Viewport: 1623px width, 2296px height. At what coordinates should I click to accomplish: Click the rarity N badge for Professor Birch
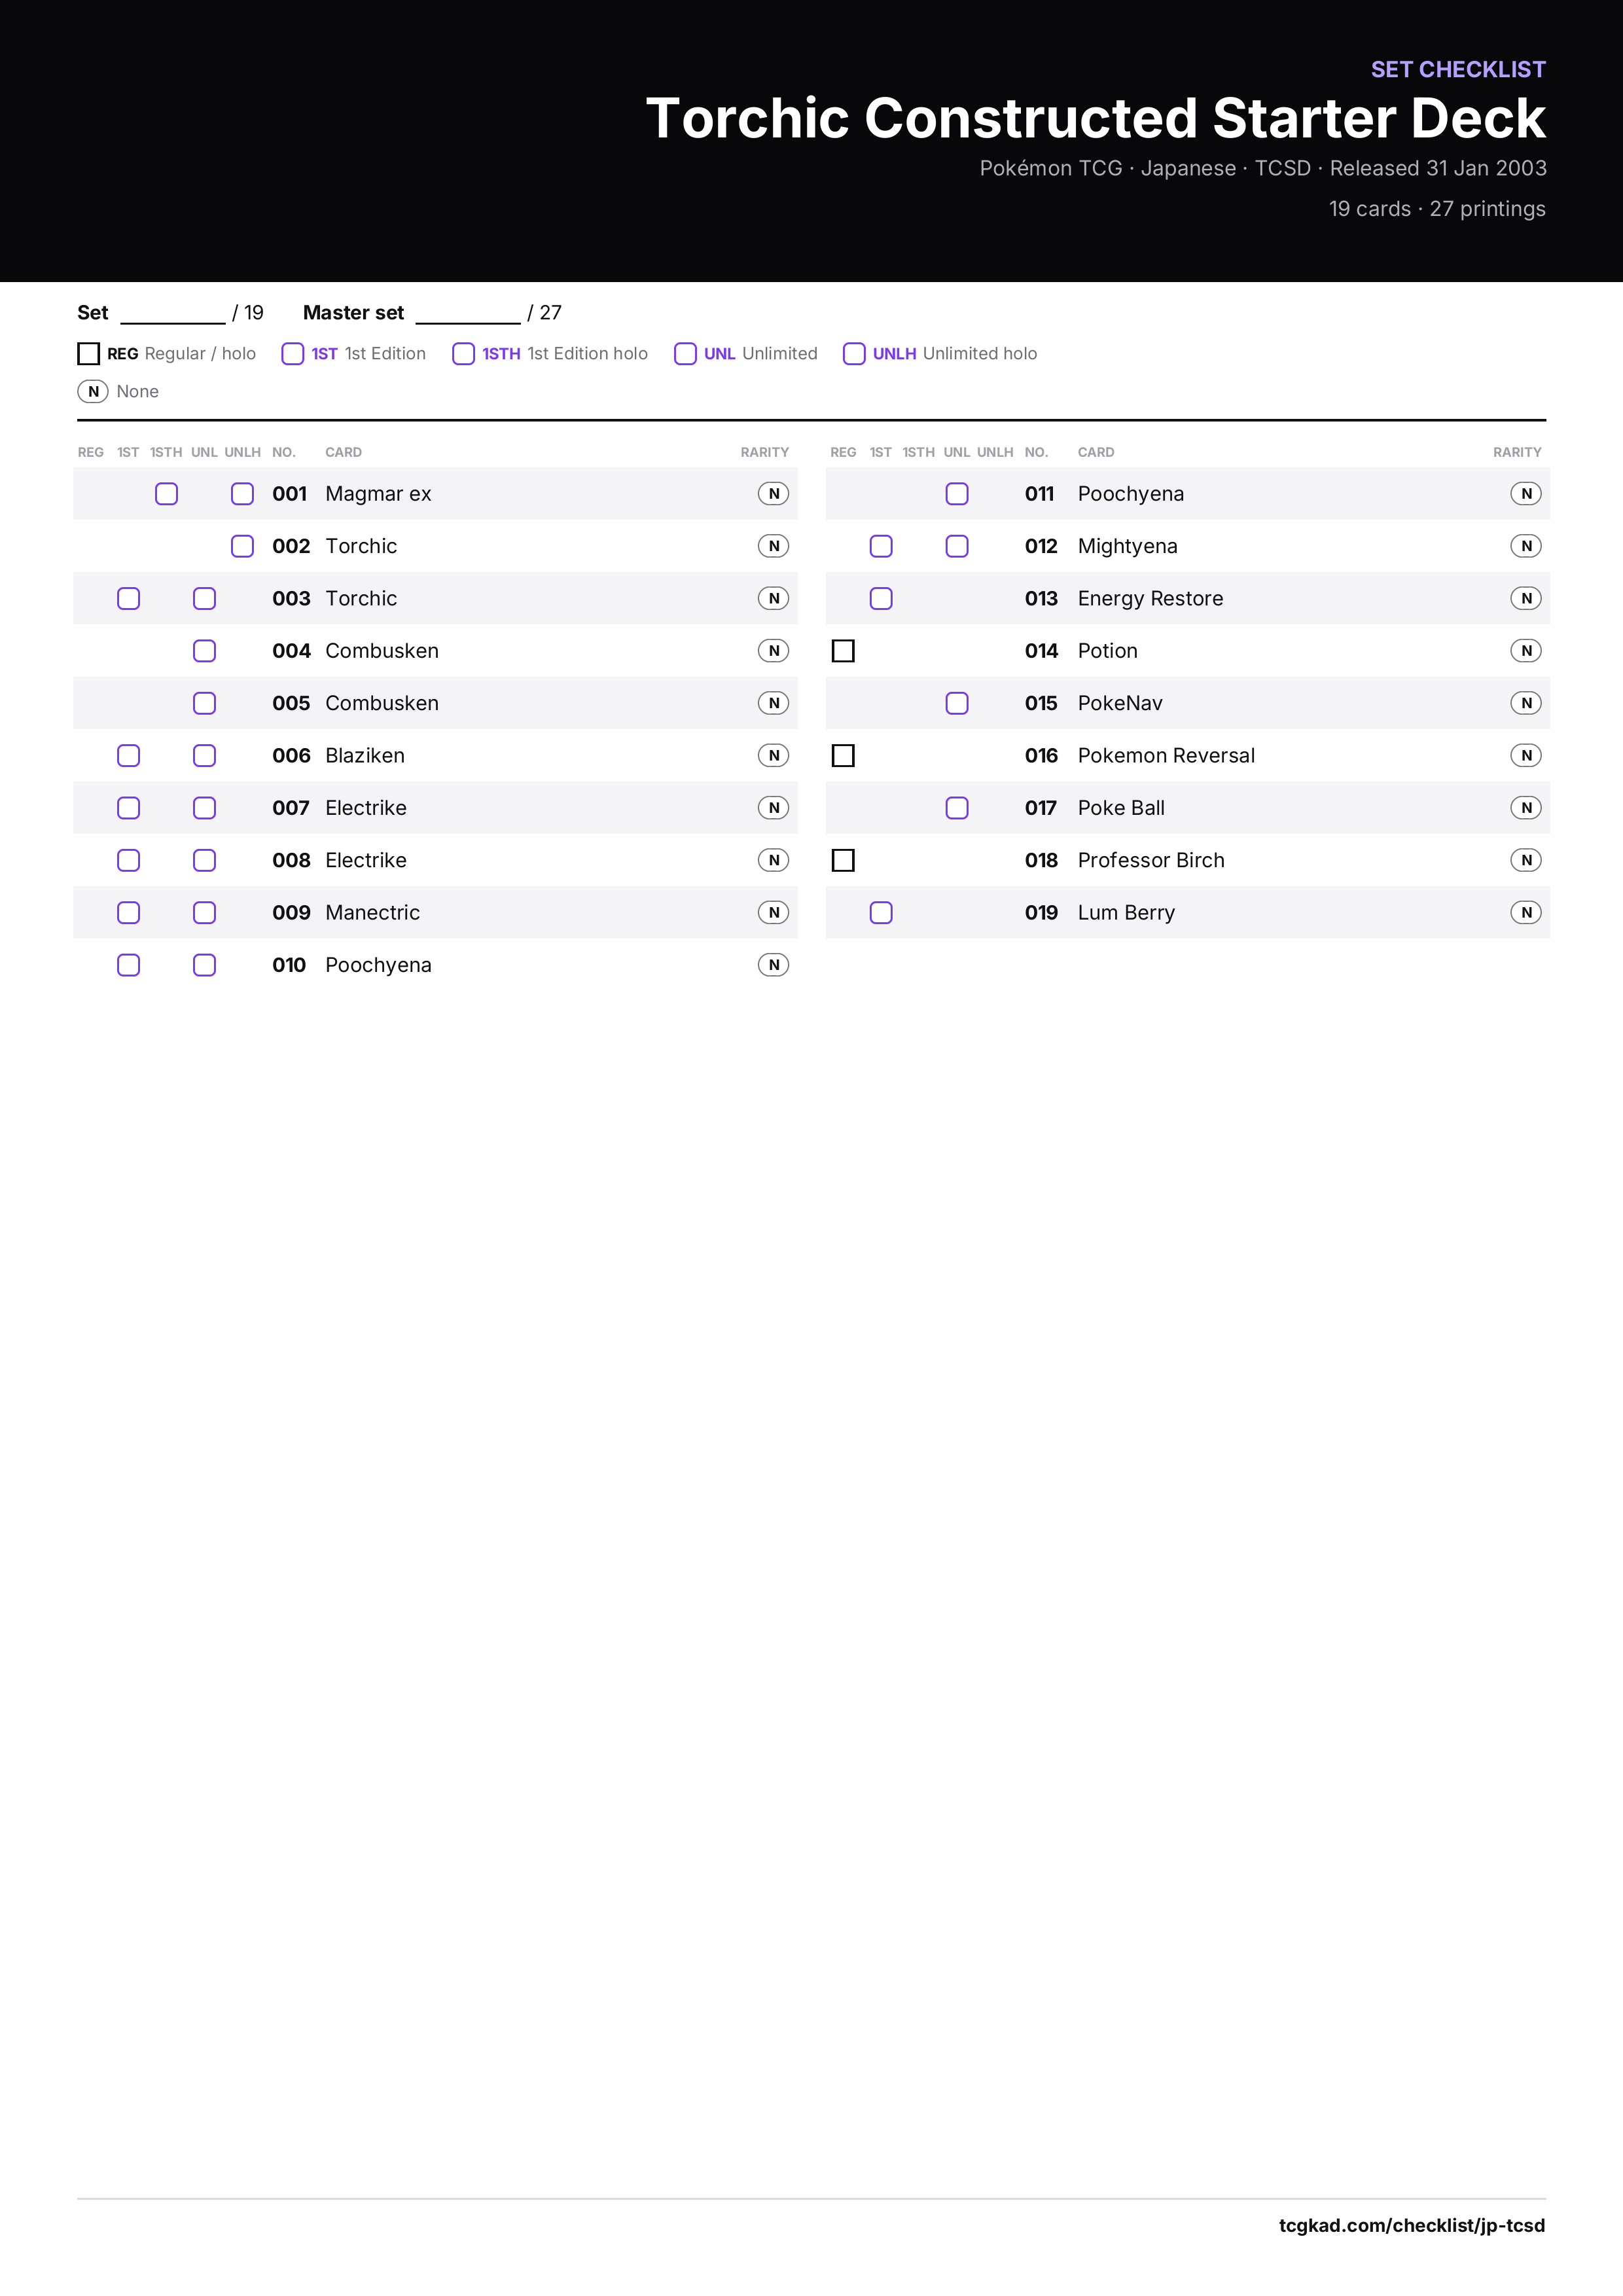click(1526, 860)
